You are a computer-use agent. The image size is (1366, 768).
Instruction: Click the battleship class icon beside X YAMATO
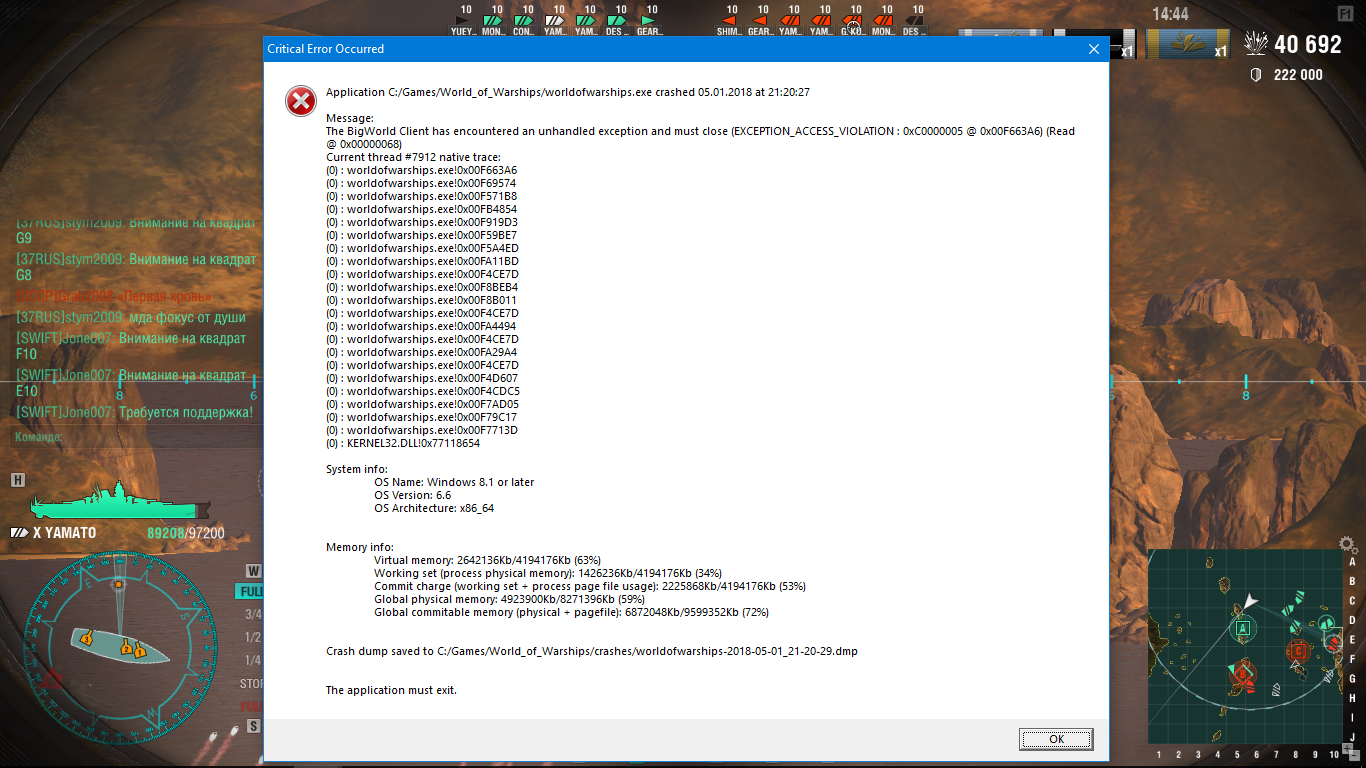(19, 533)
